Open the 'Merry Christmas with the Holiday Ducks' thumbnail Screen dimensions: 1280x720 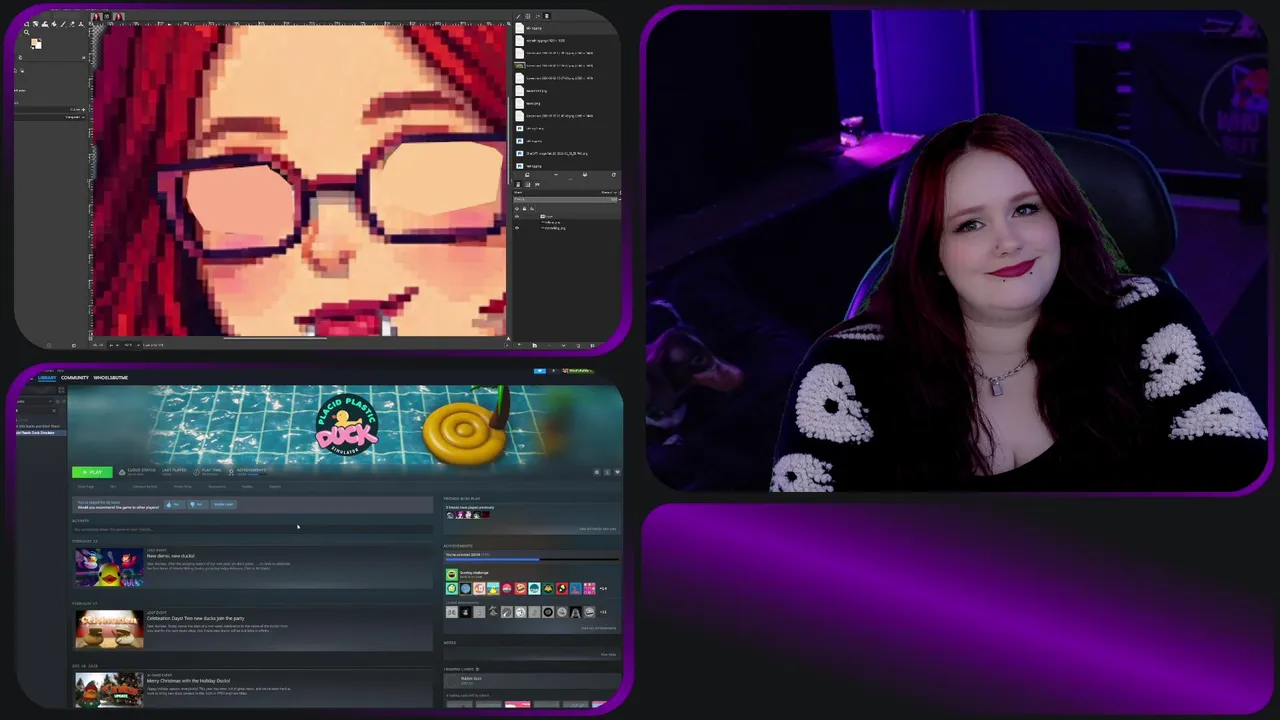pyautogui.click(x=109, y=690)
